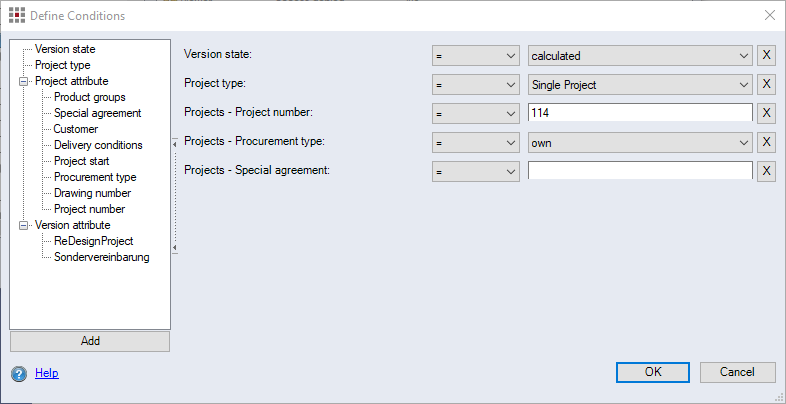Open the Help link
The image size is (786, 404).
tap(46, 373)
